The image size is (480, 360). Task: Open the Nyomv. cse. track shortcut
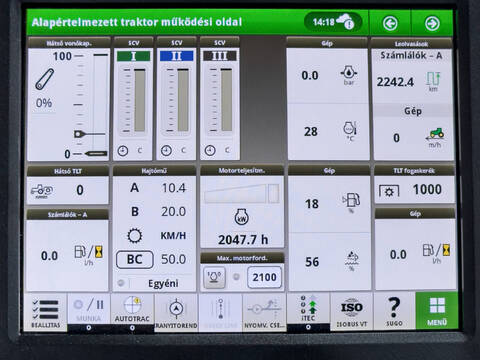(265, 312)
